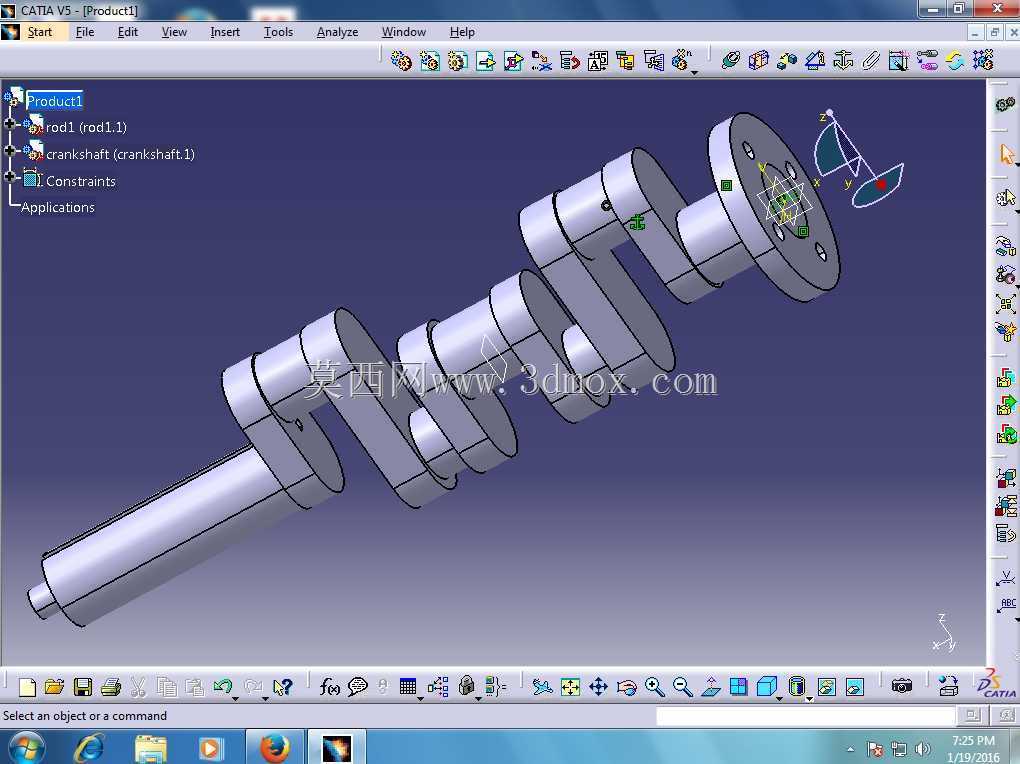Apply a Coincidence Constraint
The width and height of the screenshot is (1020, 764).
coord(731,61)
